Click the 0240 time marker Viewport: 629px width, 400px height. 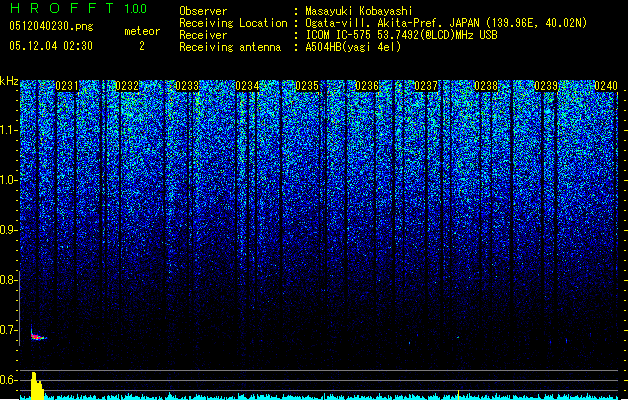(x=606, y=86)
